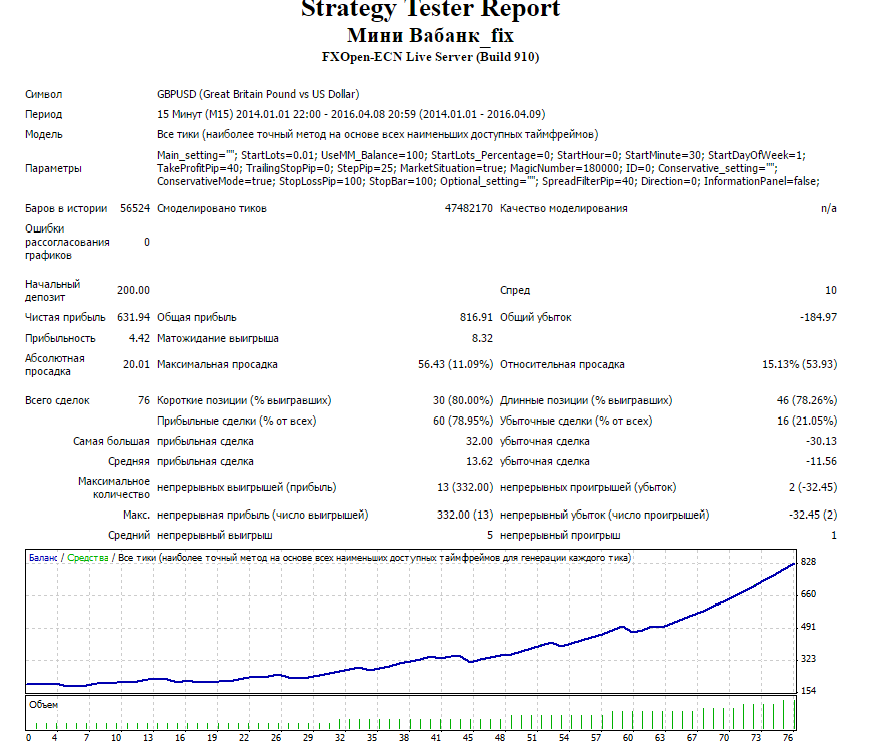Click 'Матожидание выигрыша' label
The image size is (879, 743).
[x=218, y=339]
